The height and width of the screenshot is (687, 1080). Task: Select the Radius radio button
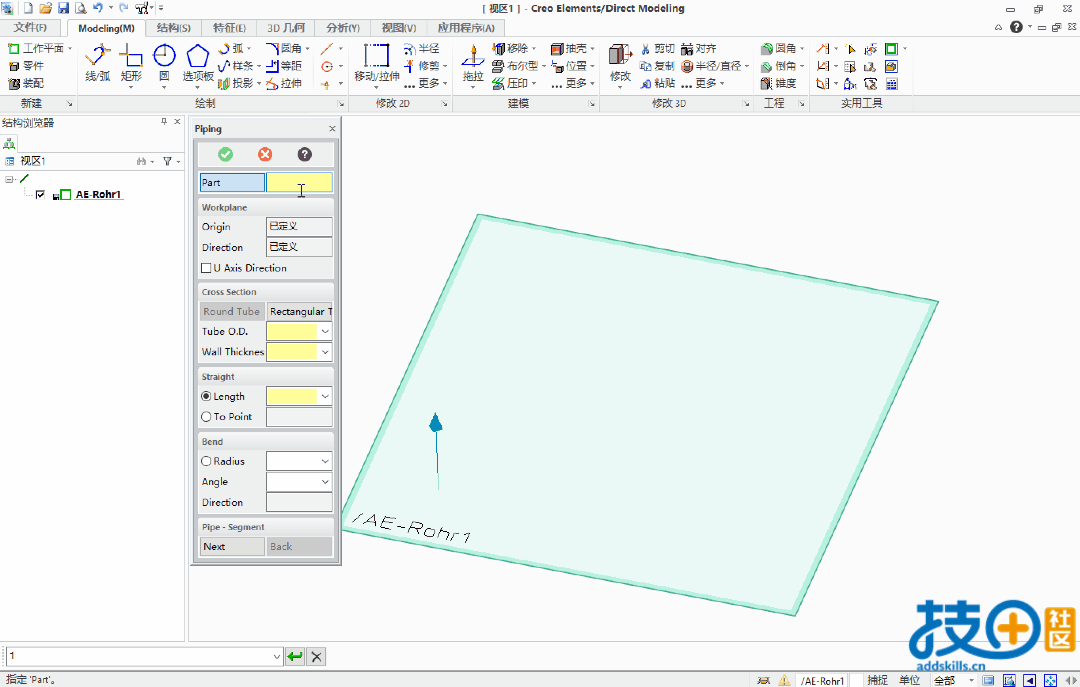206,461
